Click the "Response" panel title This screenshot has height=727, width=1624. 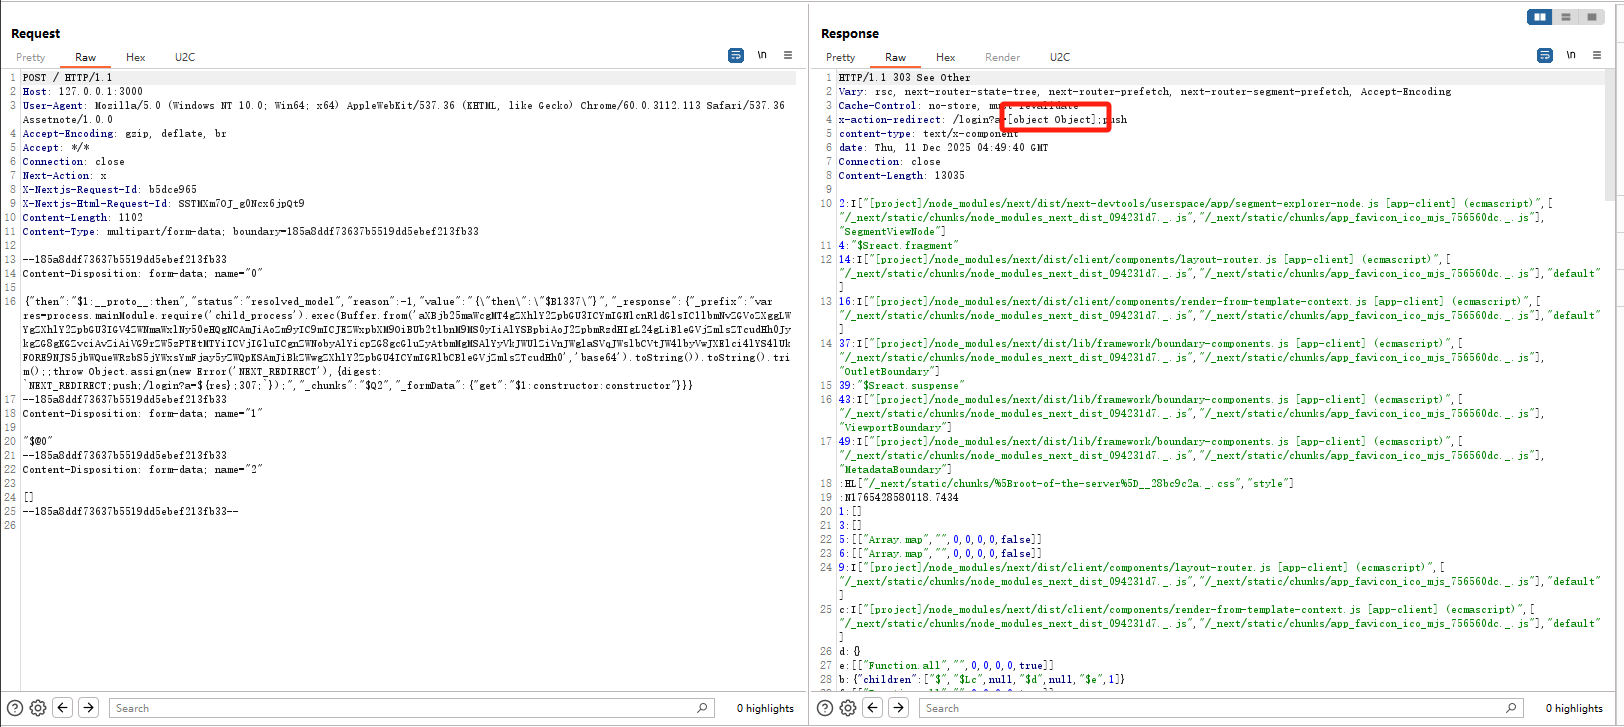point(850,33)
